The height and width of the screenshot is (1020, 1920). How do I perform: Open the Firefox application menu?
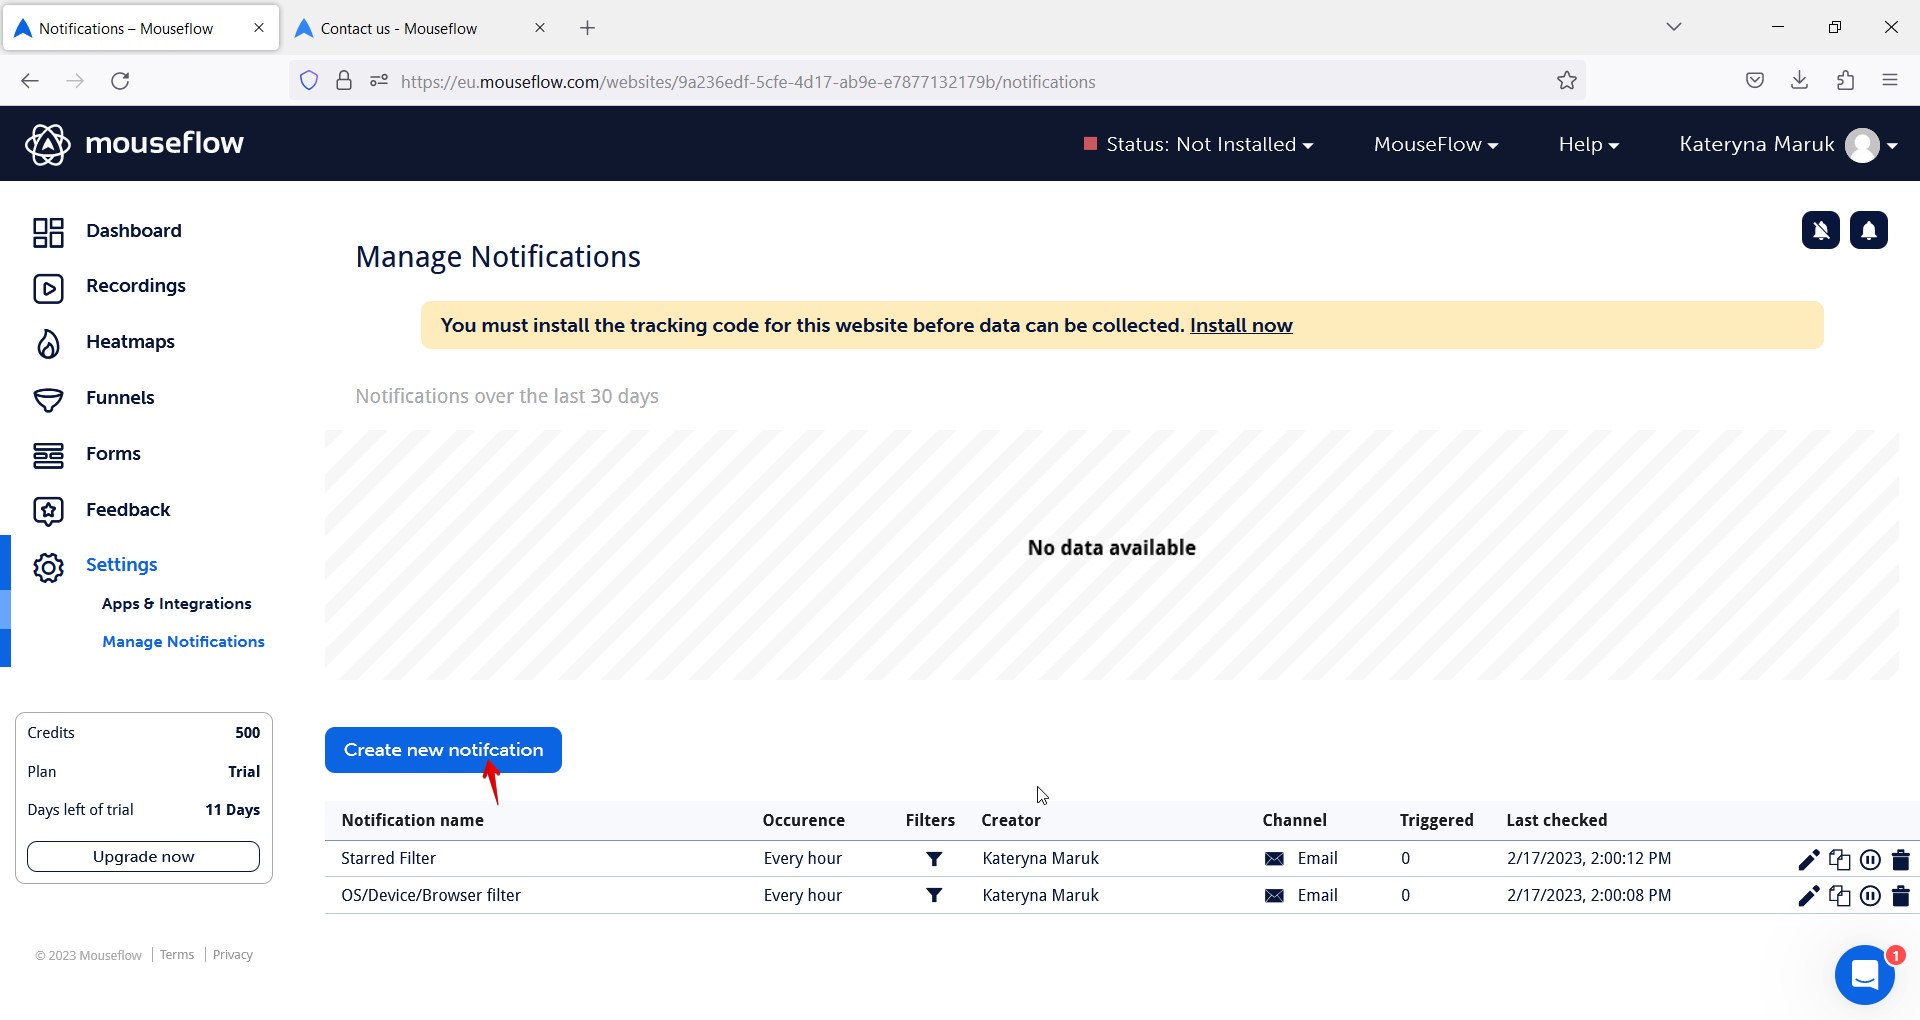click(1890, 81)
